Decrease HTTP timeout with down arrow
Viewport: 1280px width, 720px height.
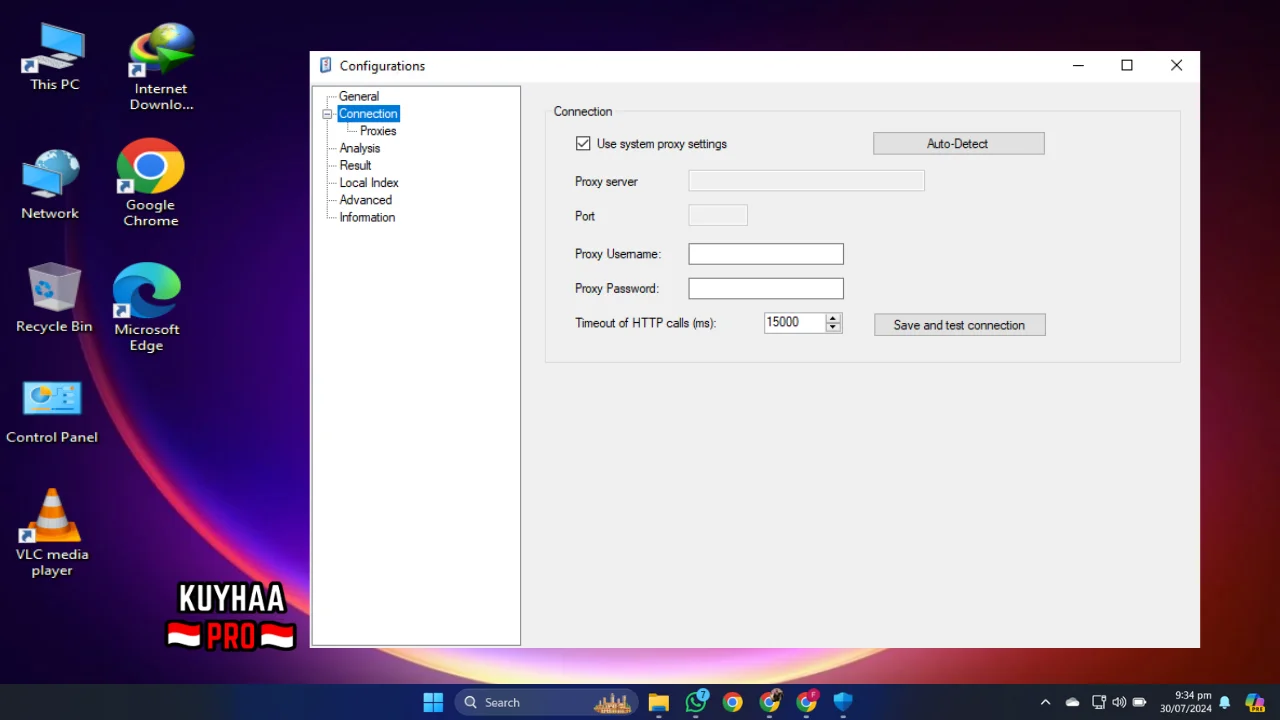coord(833,328)
